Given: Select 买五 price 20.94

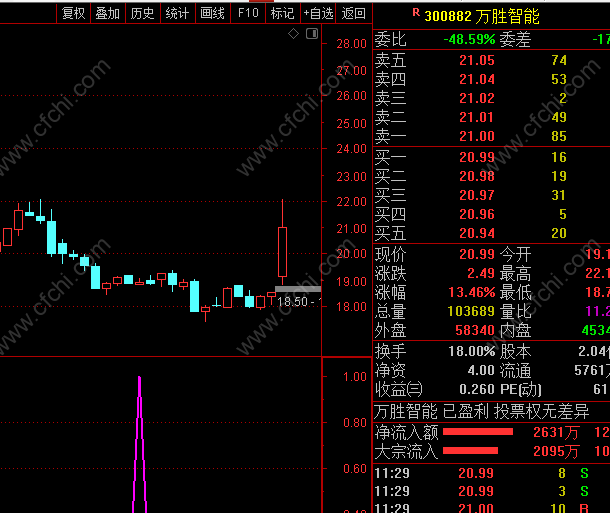Looking at the screenshot, I should (477, 233).
